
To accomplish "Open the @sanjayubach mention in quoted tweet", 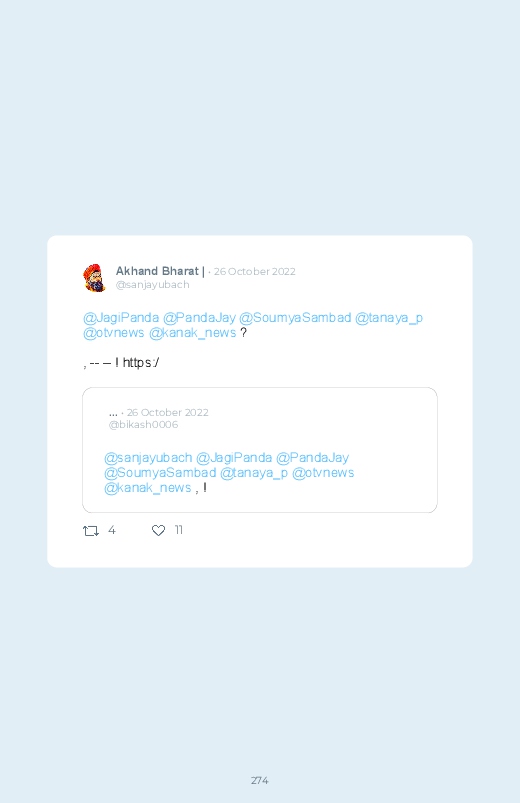I will coord(148,458).
